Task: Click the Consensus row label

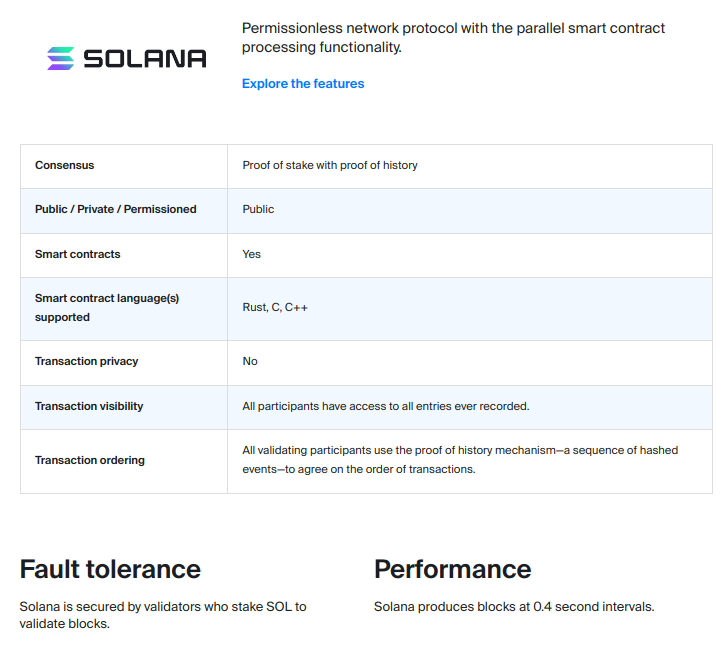Action: coord(65,165)
